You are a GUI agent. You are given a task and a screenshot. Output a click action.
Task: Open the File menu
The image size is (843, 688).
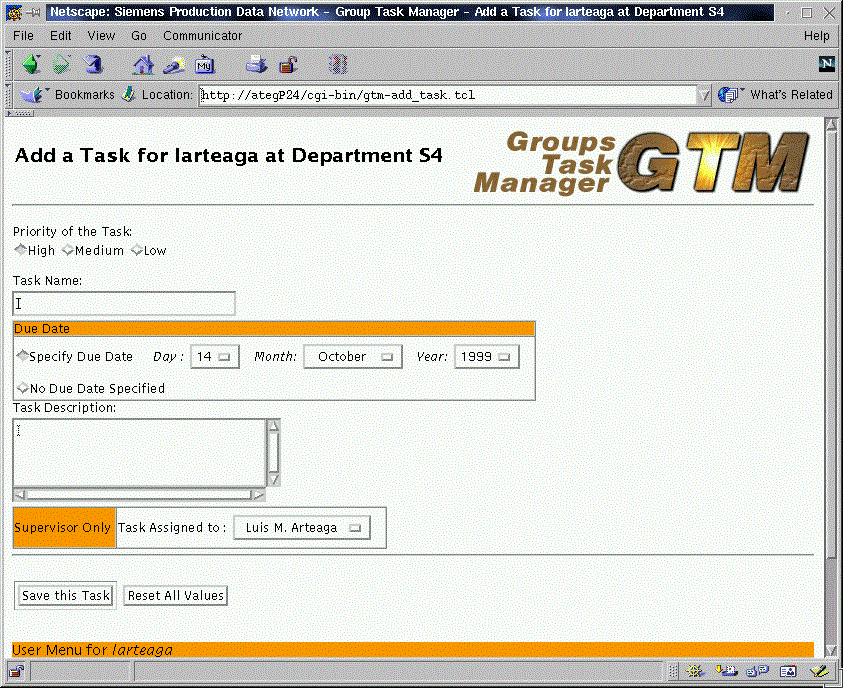click(x=23, y=36)
